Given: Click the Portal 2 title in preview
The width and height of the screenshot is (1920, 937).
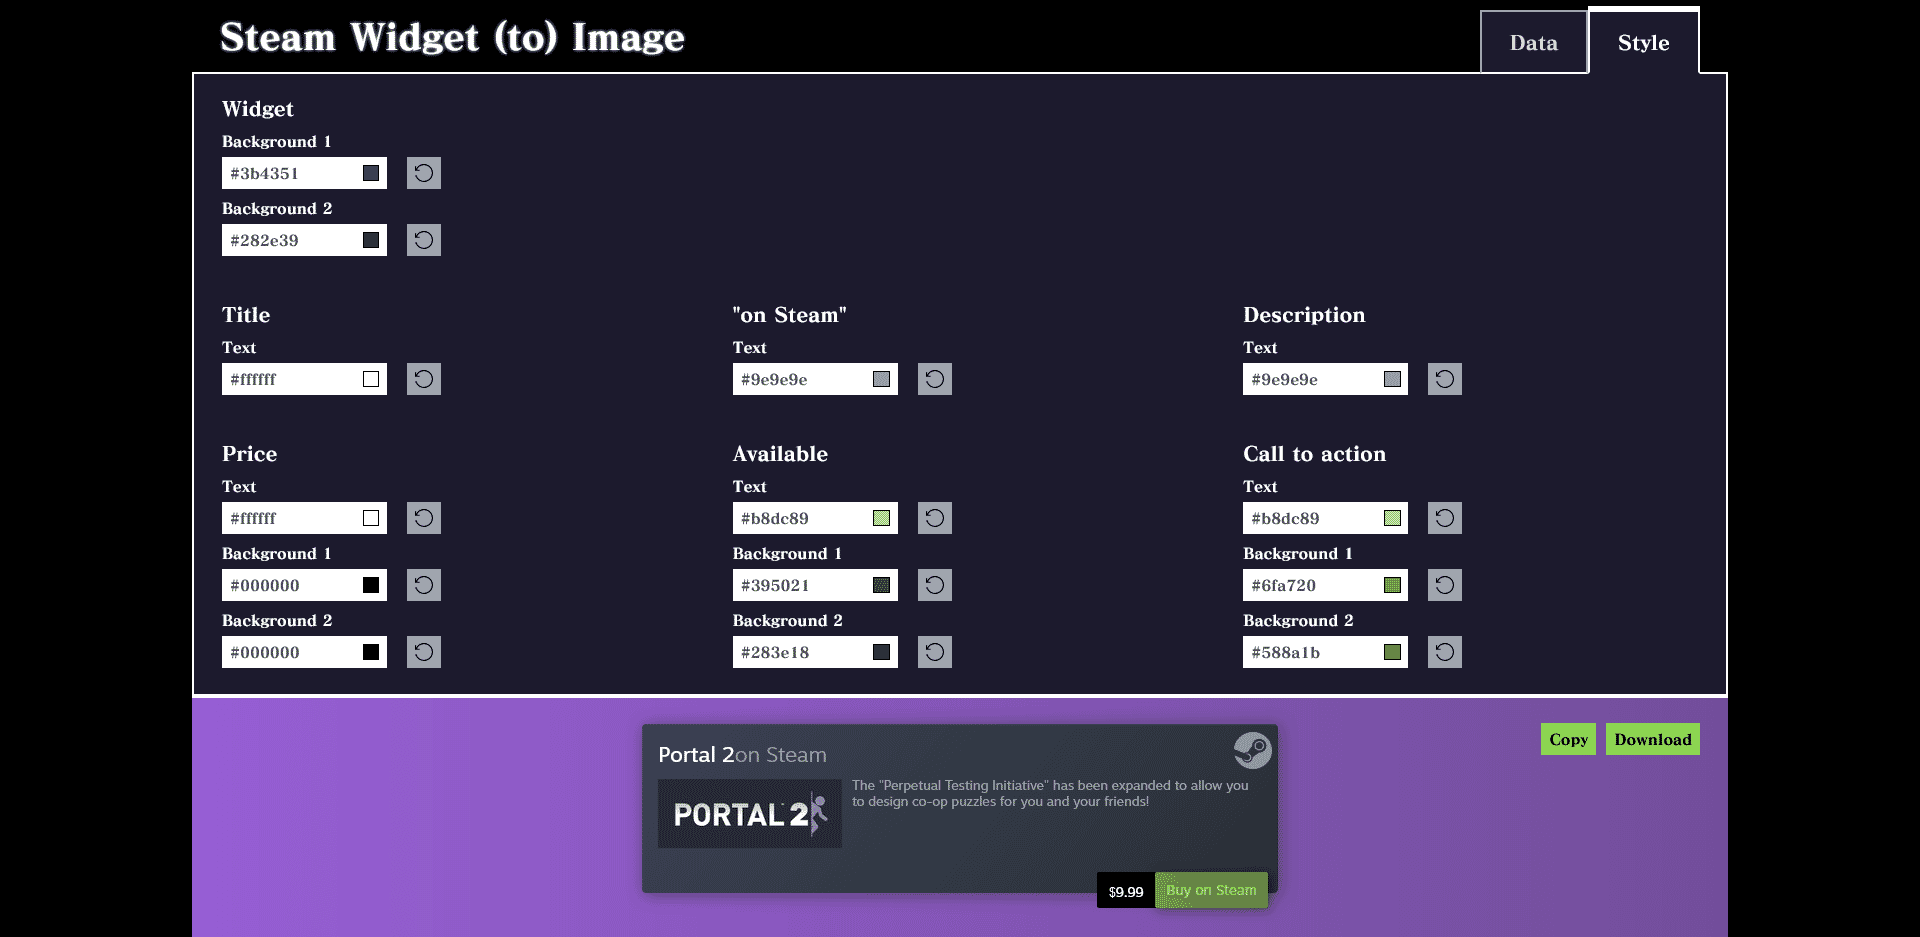Looking at the screenshot, I should tap(696, 755).
